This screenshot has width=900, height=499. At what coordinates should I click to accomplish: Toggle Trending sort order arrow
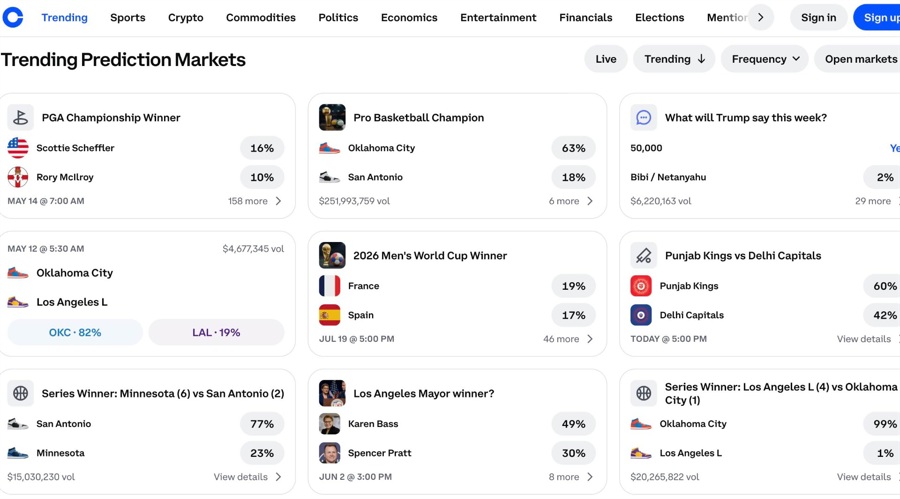click(x=701, y=59)
